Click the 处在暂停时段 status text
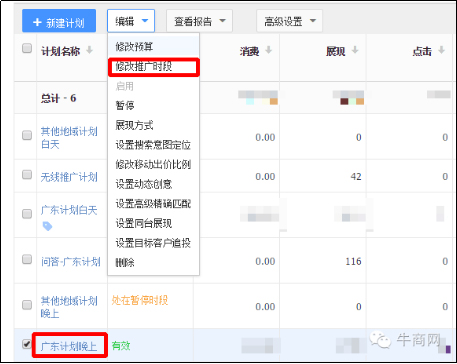 (x=140, y=300)
